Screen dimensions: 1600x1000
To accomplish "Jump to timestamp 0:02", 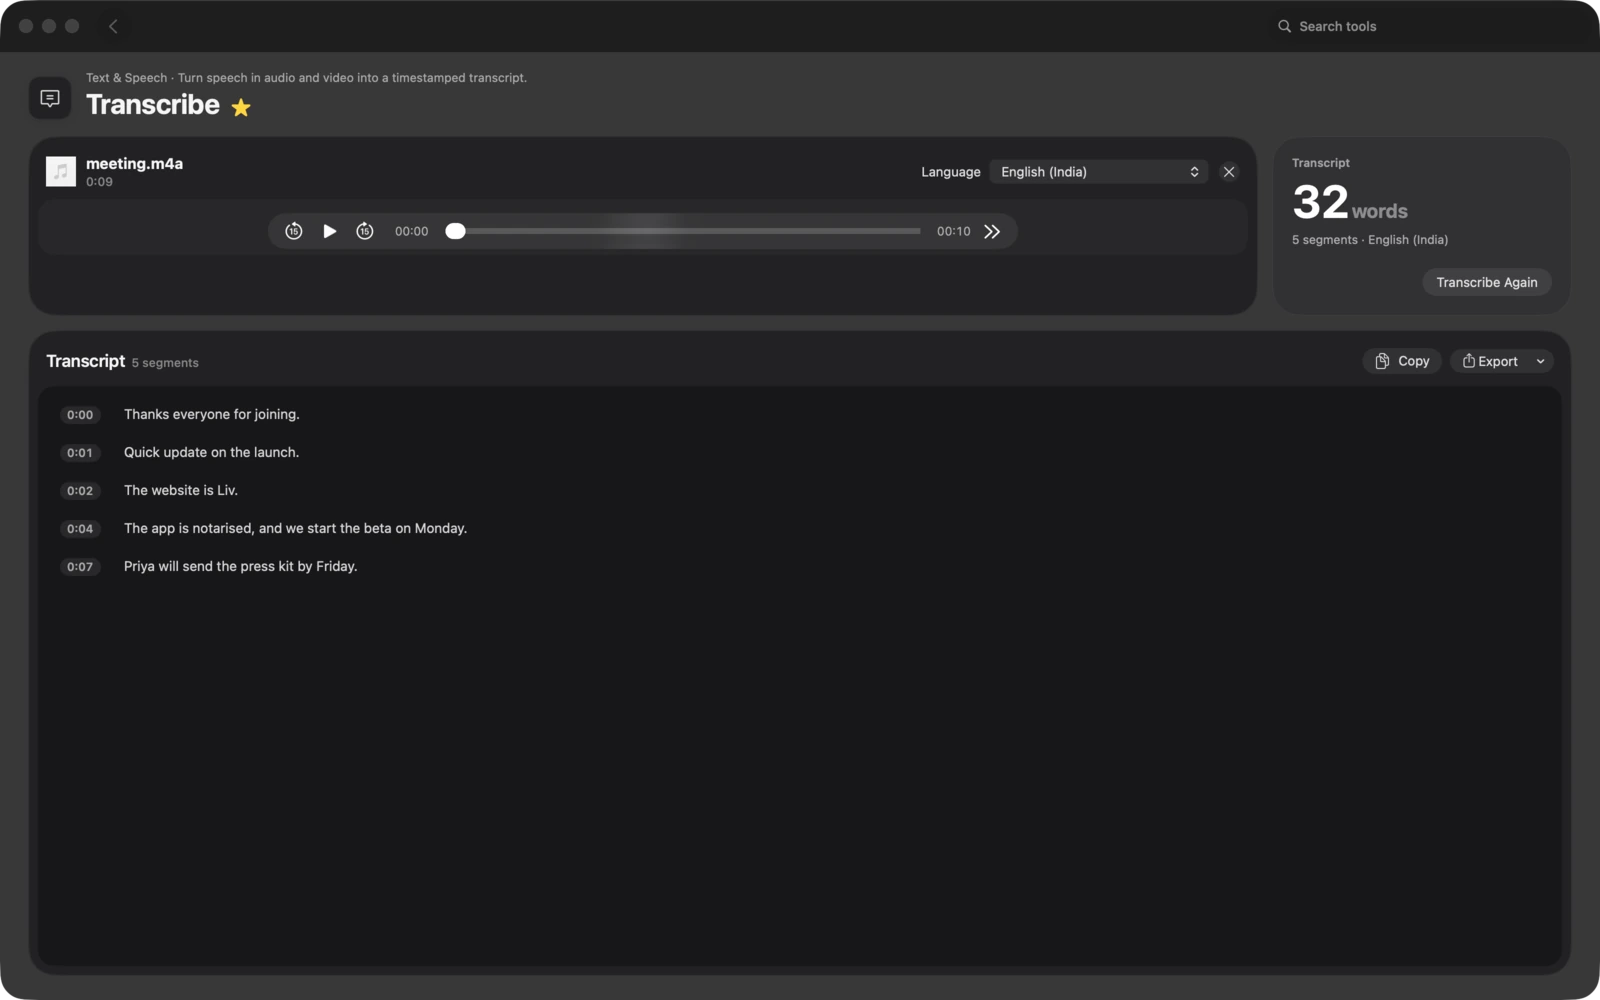I will click(80, 491).
